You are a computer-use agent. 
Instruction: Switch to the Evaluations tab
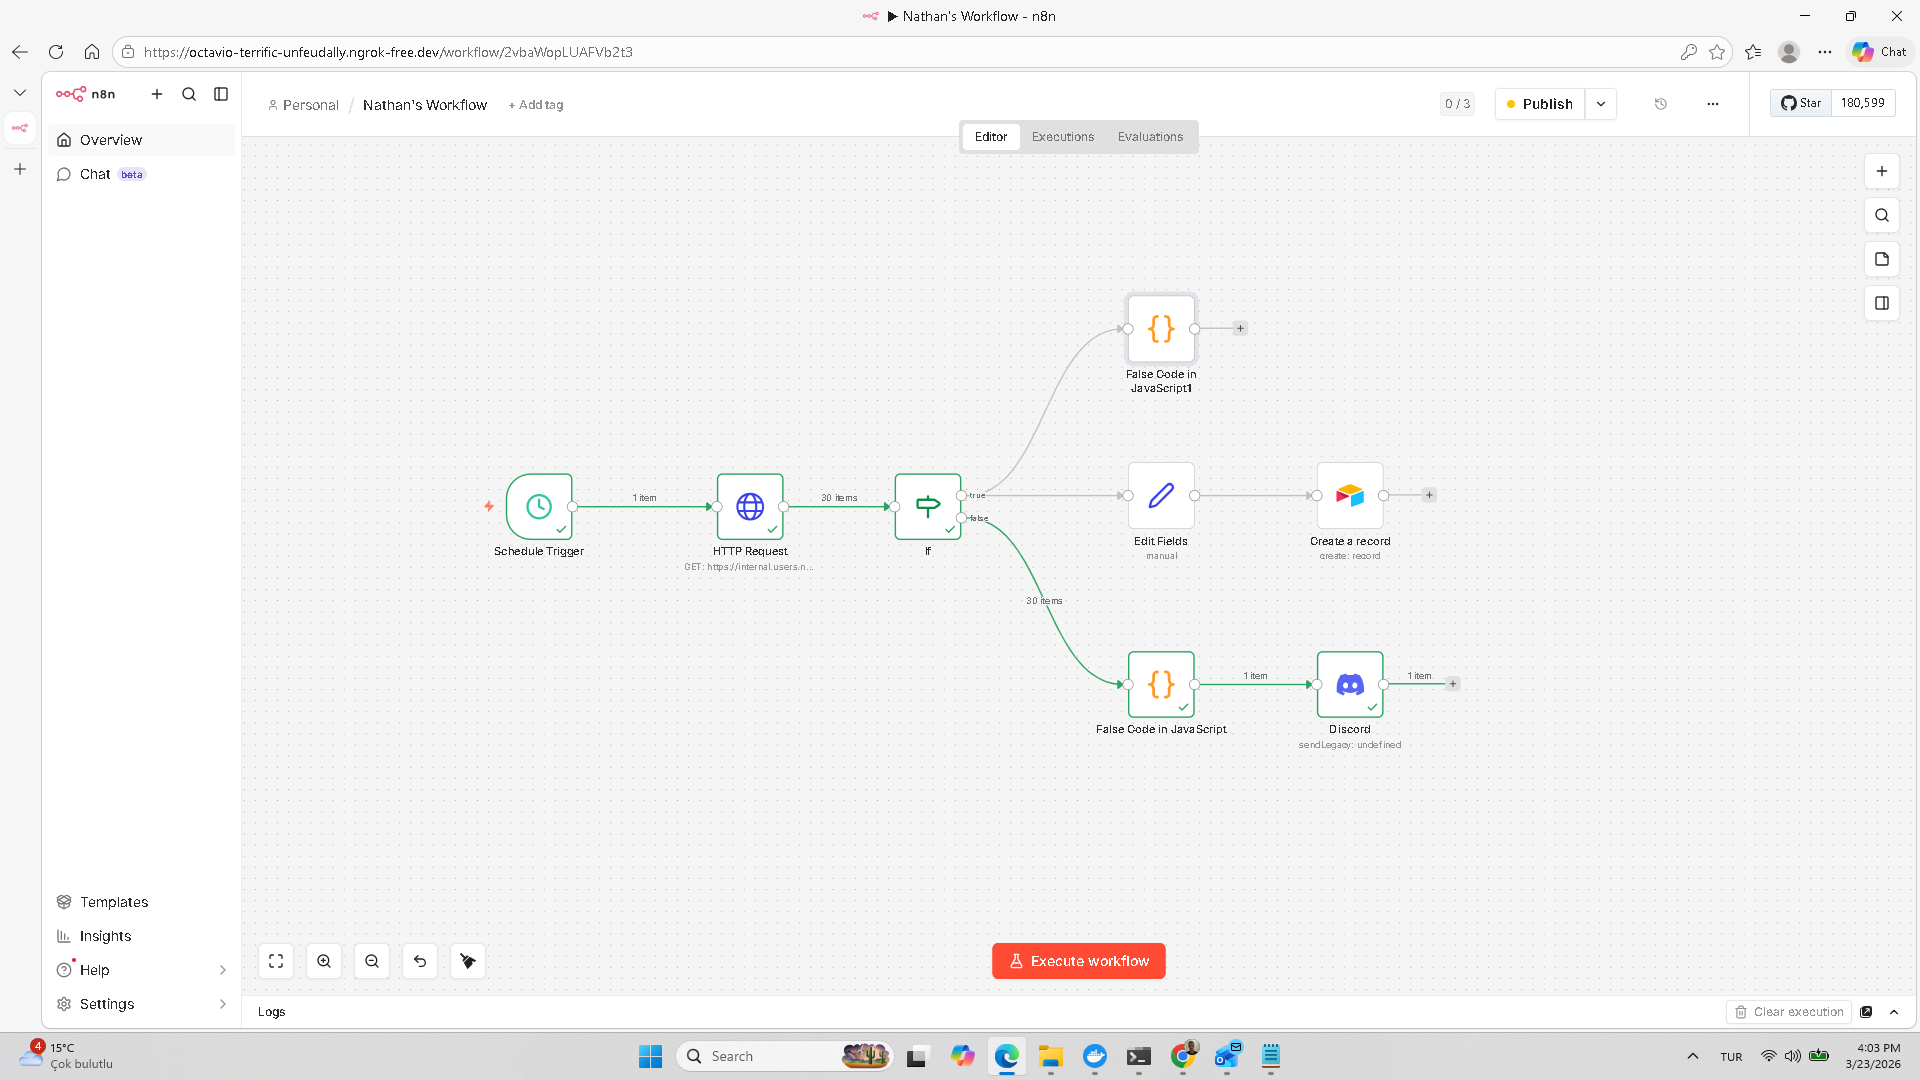[x=1150, y=137]
